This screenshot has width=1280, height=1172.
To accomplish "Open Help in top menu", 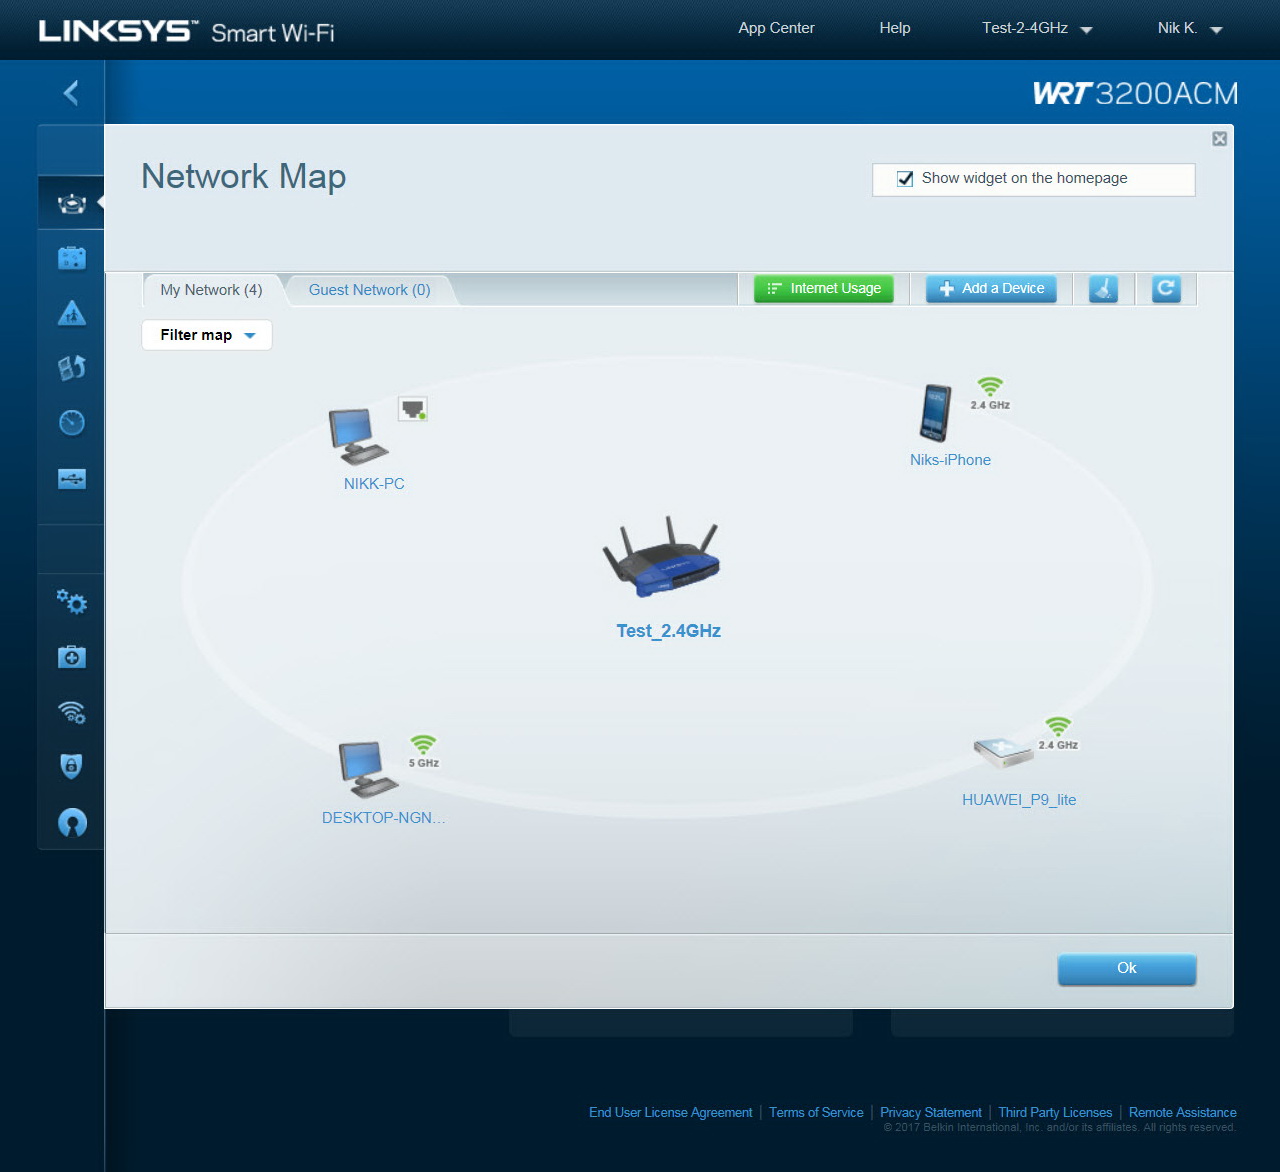I will [x=895, y=28].
